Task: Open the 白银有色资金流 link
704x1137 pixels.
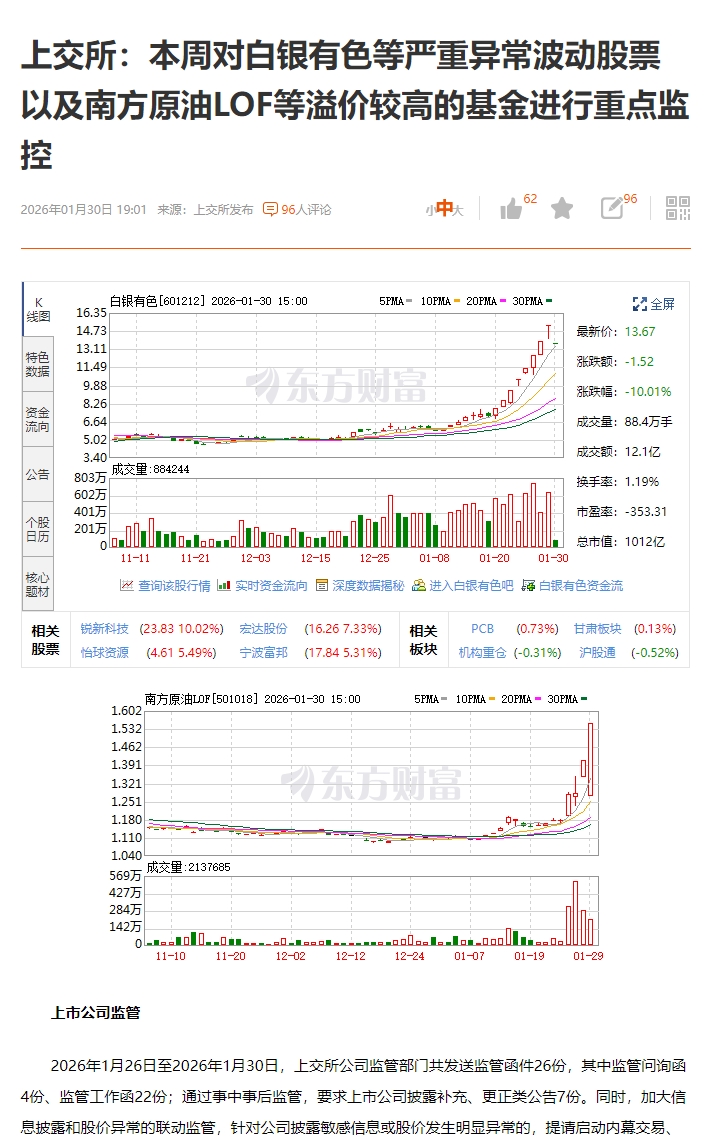Action: 581,585
